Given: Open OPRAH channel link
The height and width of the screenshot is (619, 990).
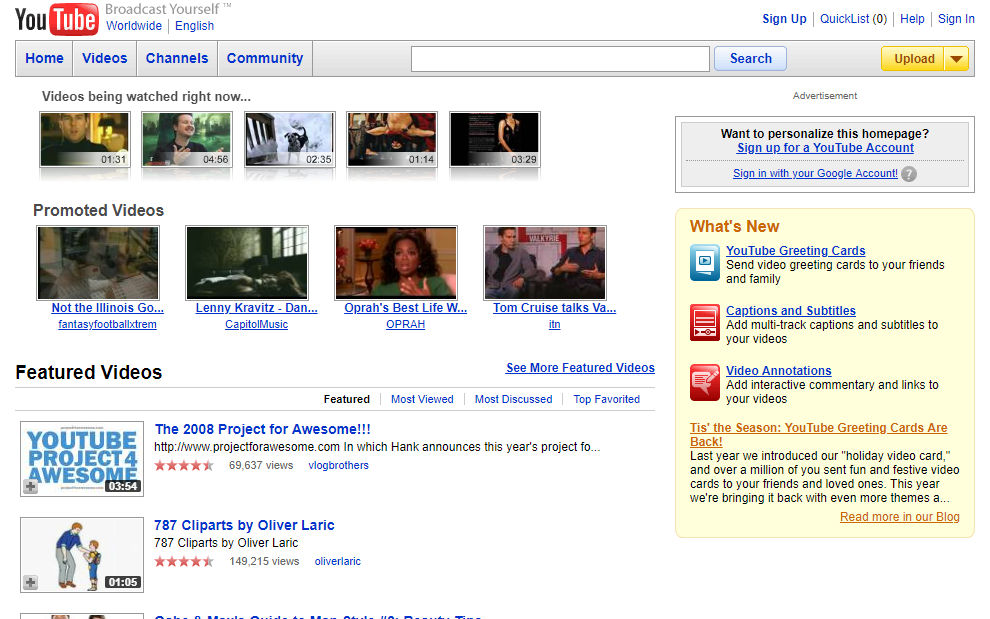Looking at the screenshot, I should (405, 324).
